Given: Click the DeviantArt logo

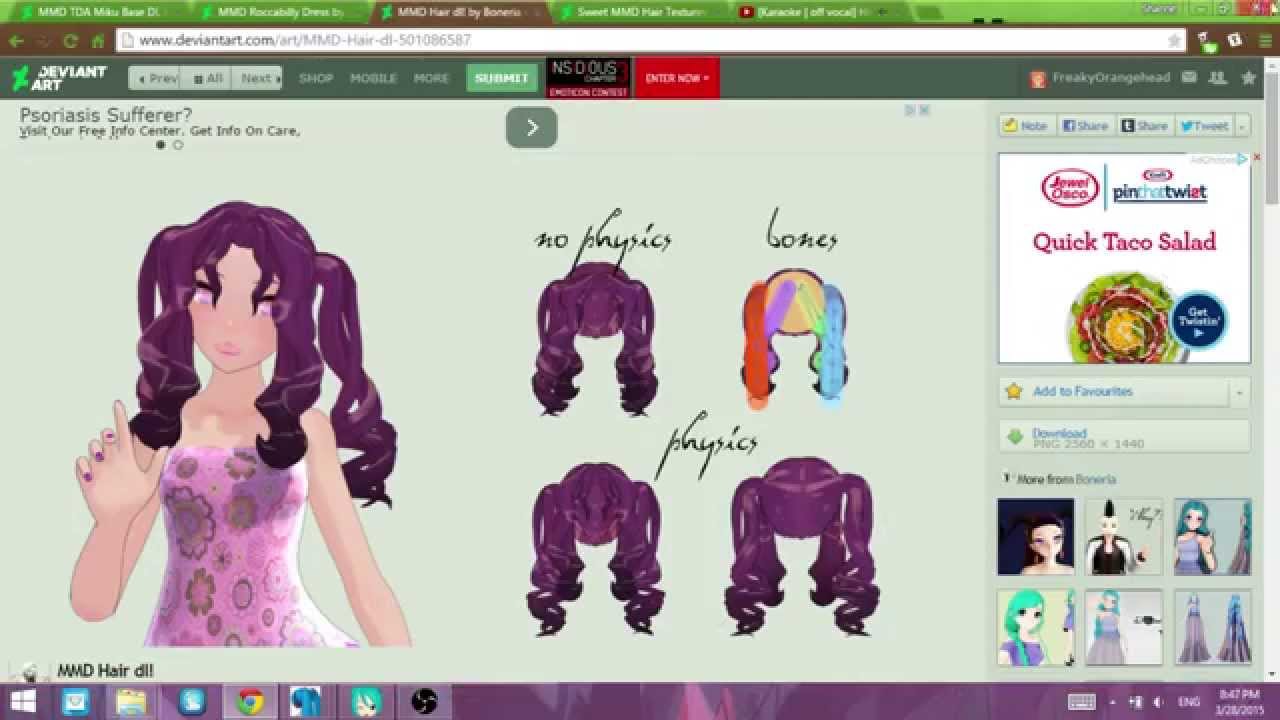Looking at the screenshot, I should (59, 78).
